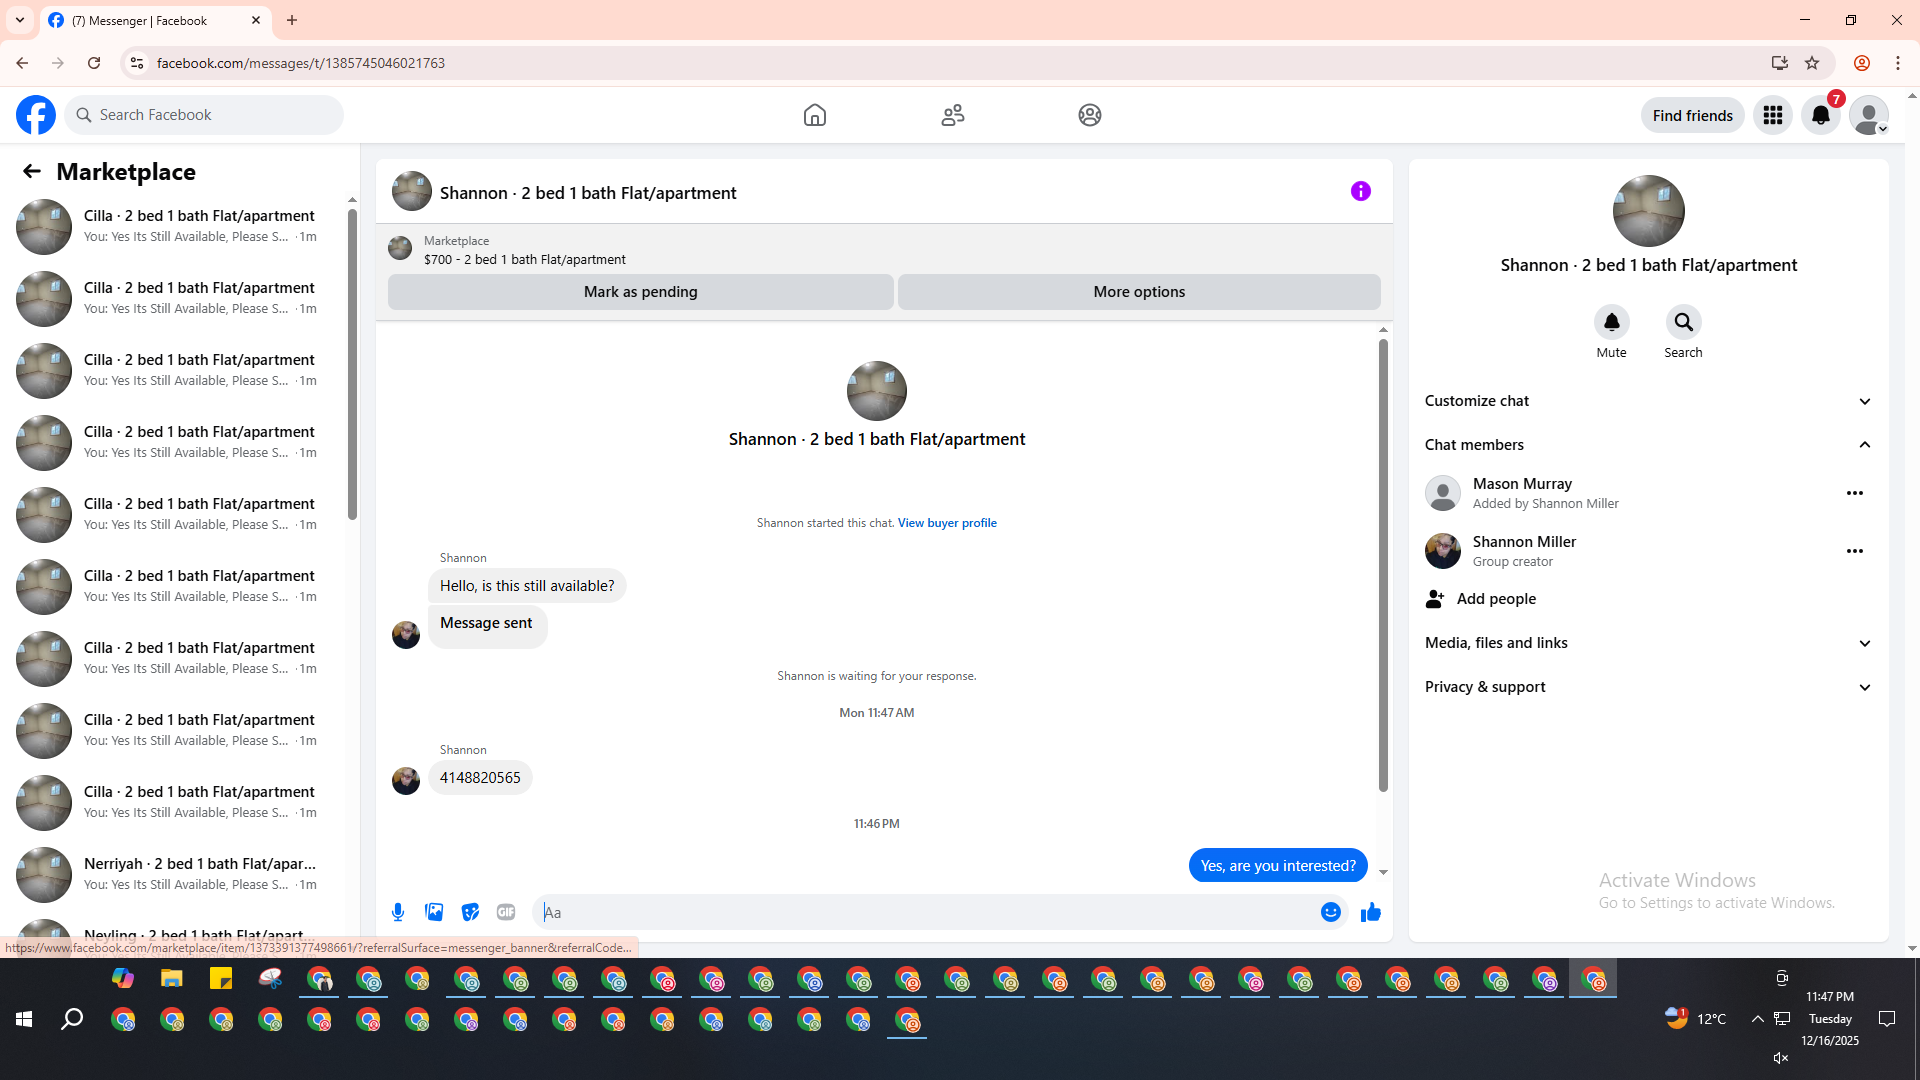Click the conversation list scrollbar
This screenshot has width=1920, height=1080.
[352, 365]
